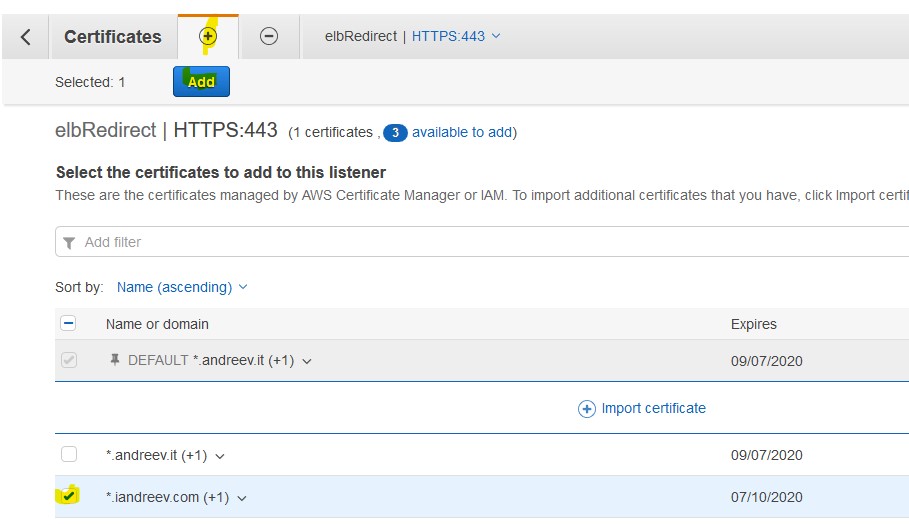Expand DEFAULT *.andreev.it (+1) details

pyautogui.click(x=307, y=361)
